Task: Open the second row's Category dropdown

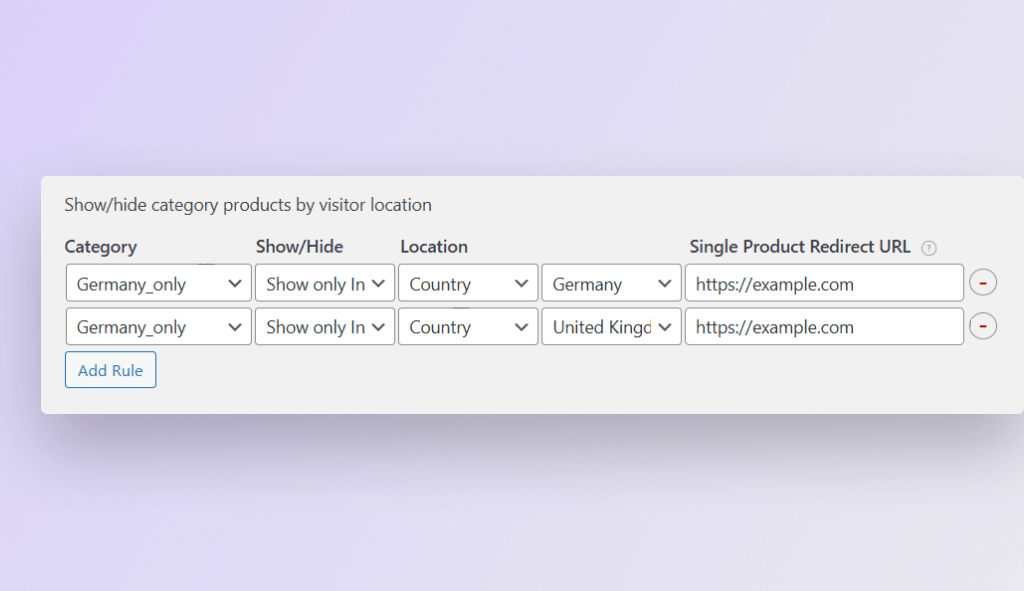Action: click(158, 327)
